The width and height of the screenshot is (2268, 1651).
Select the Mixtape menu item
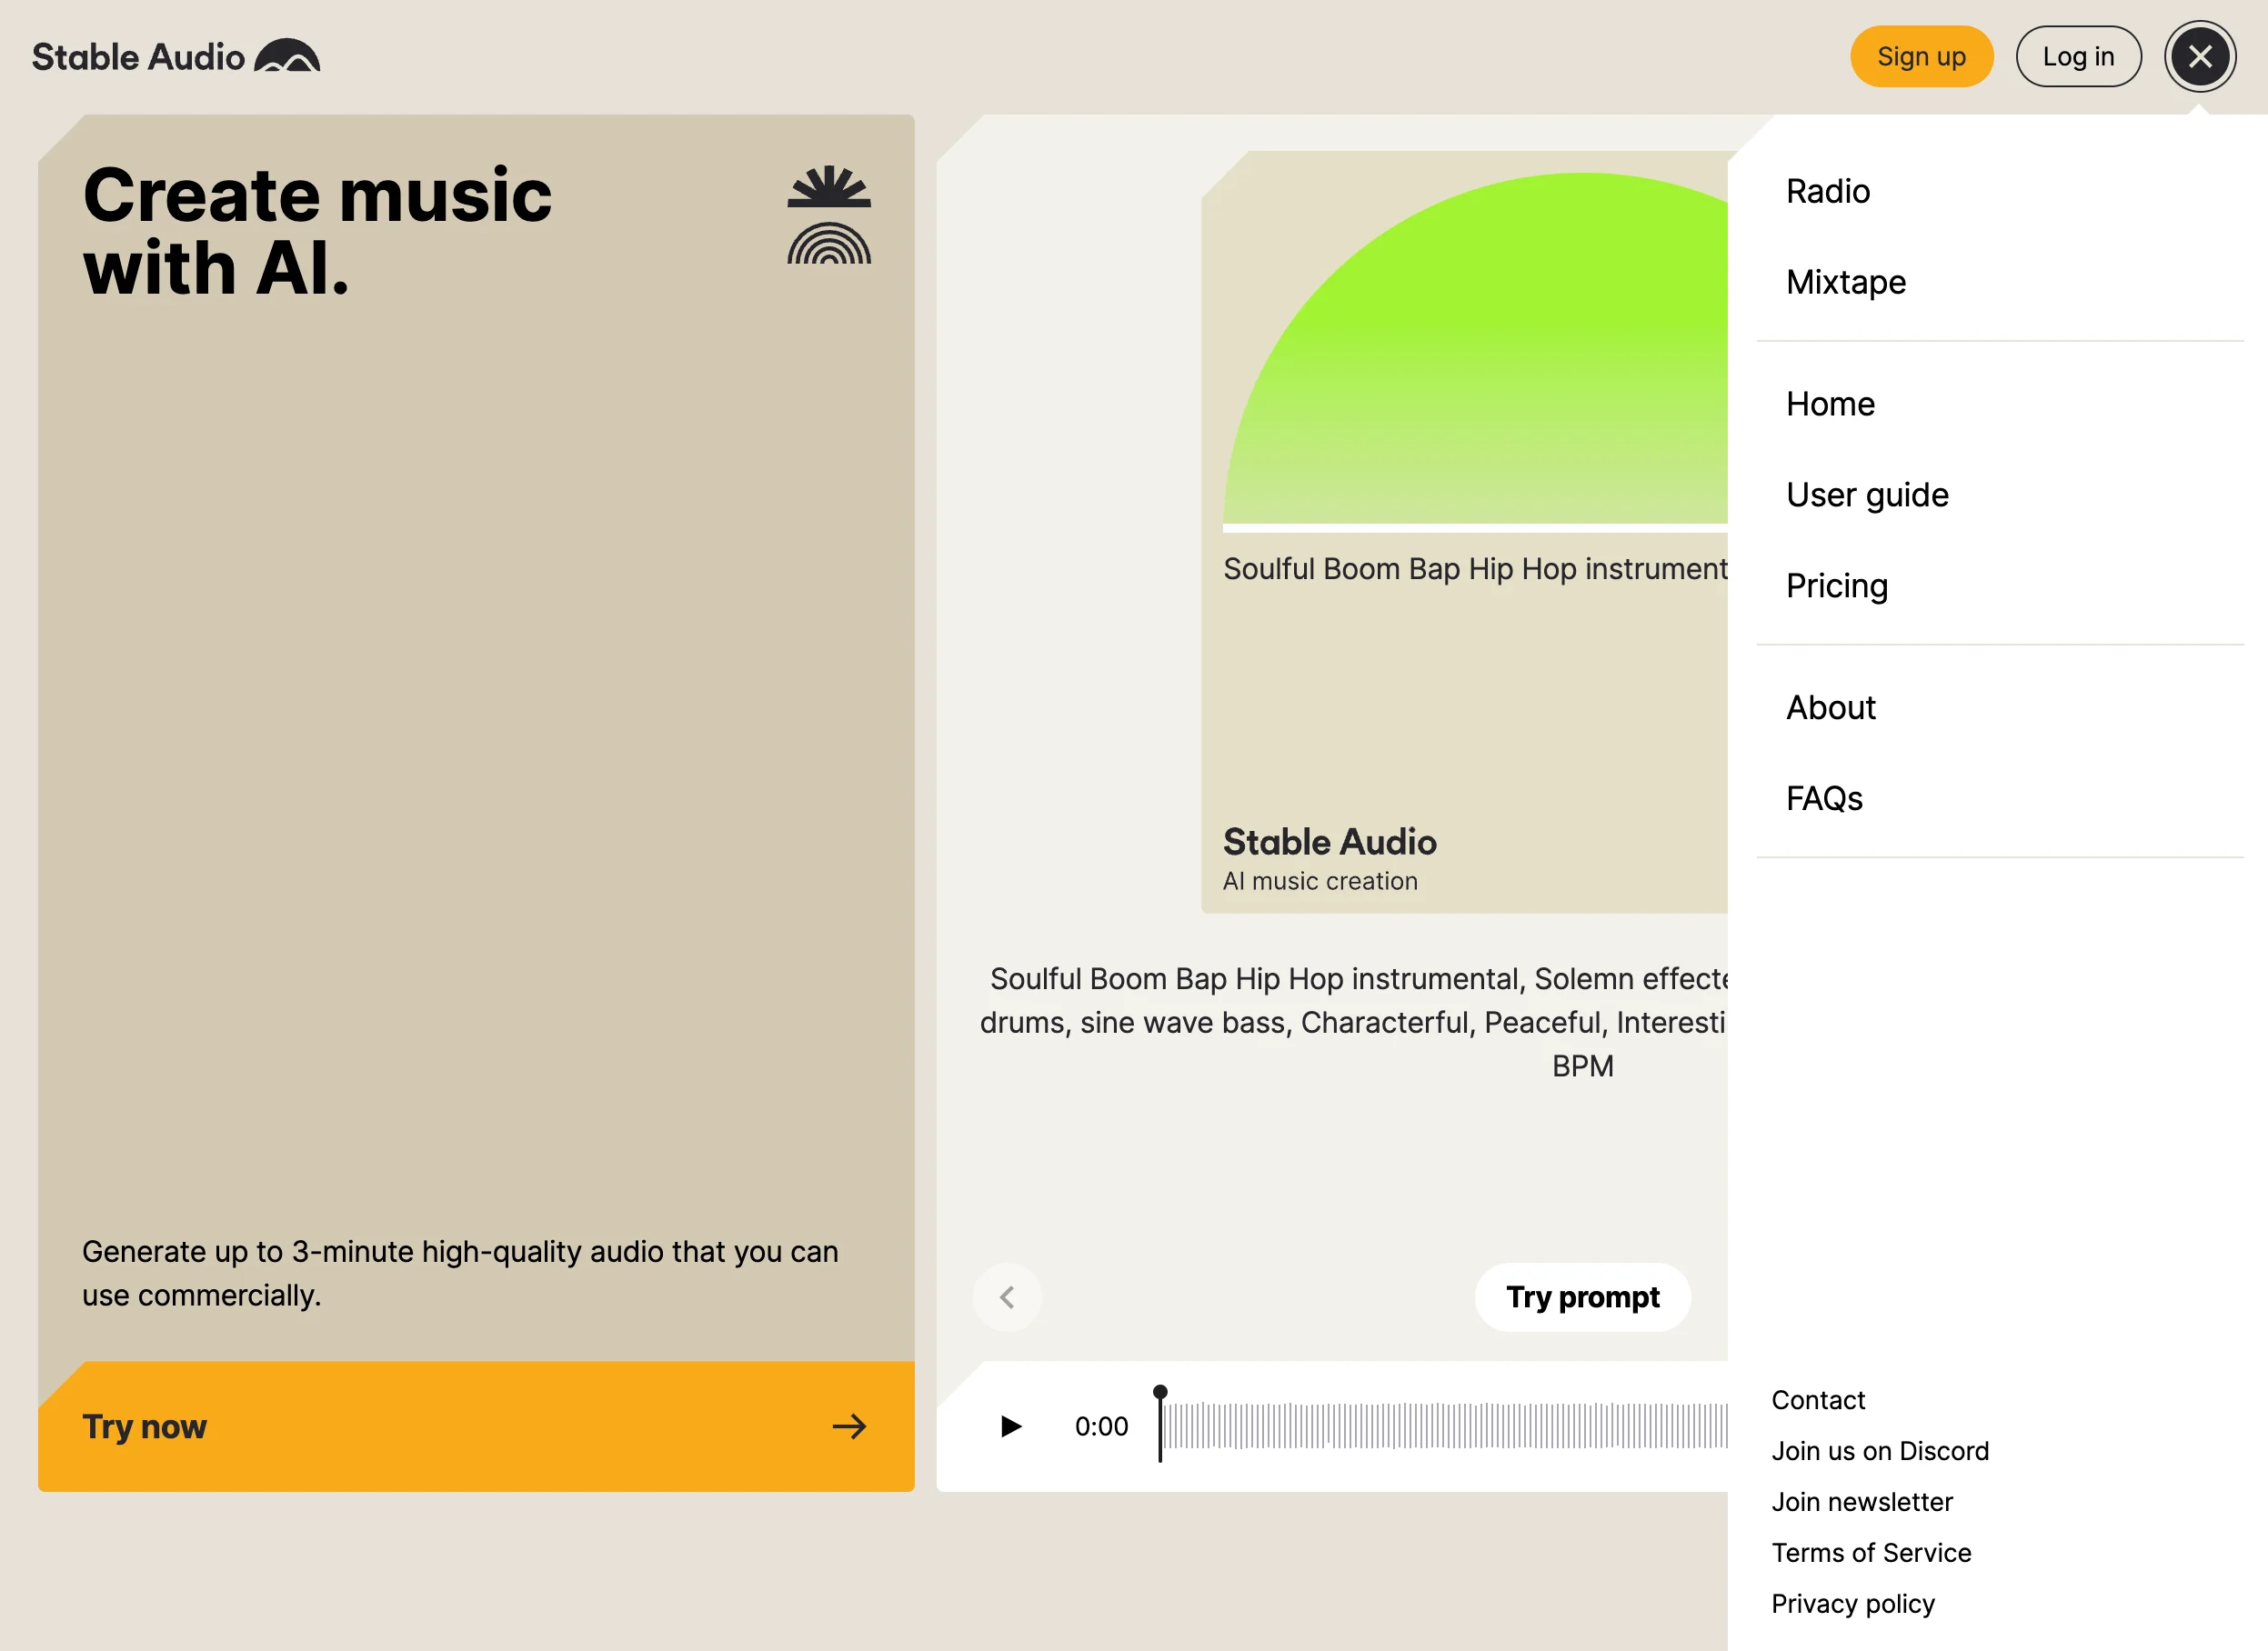pyautogui.click(x=1847, y=282)
